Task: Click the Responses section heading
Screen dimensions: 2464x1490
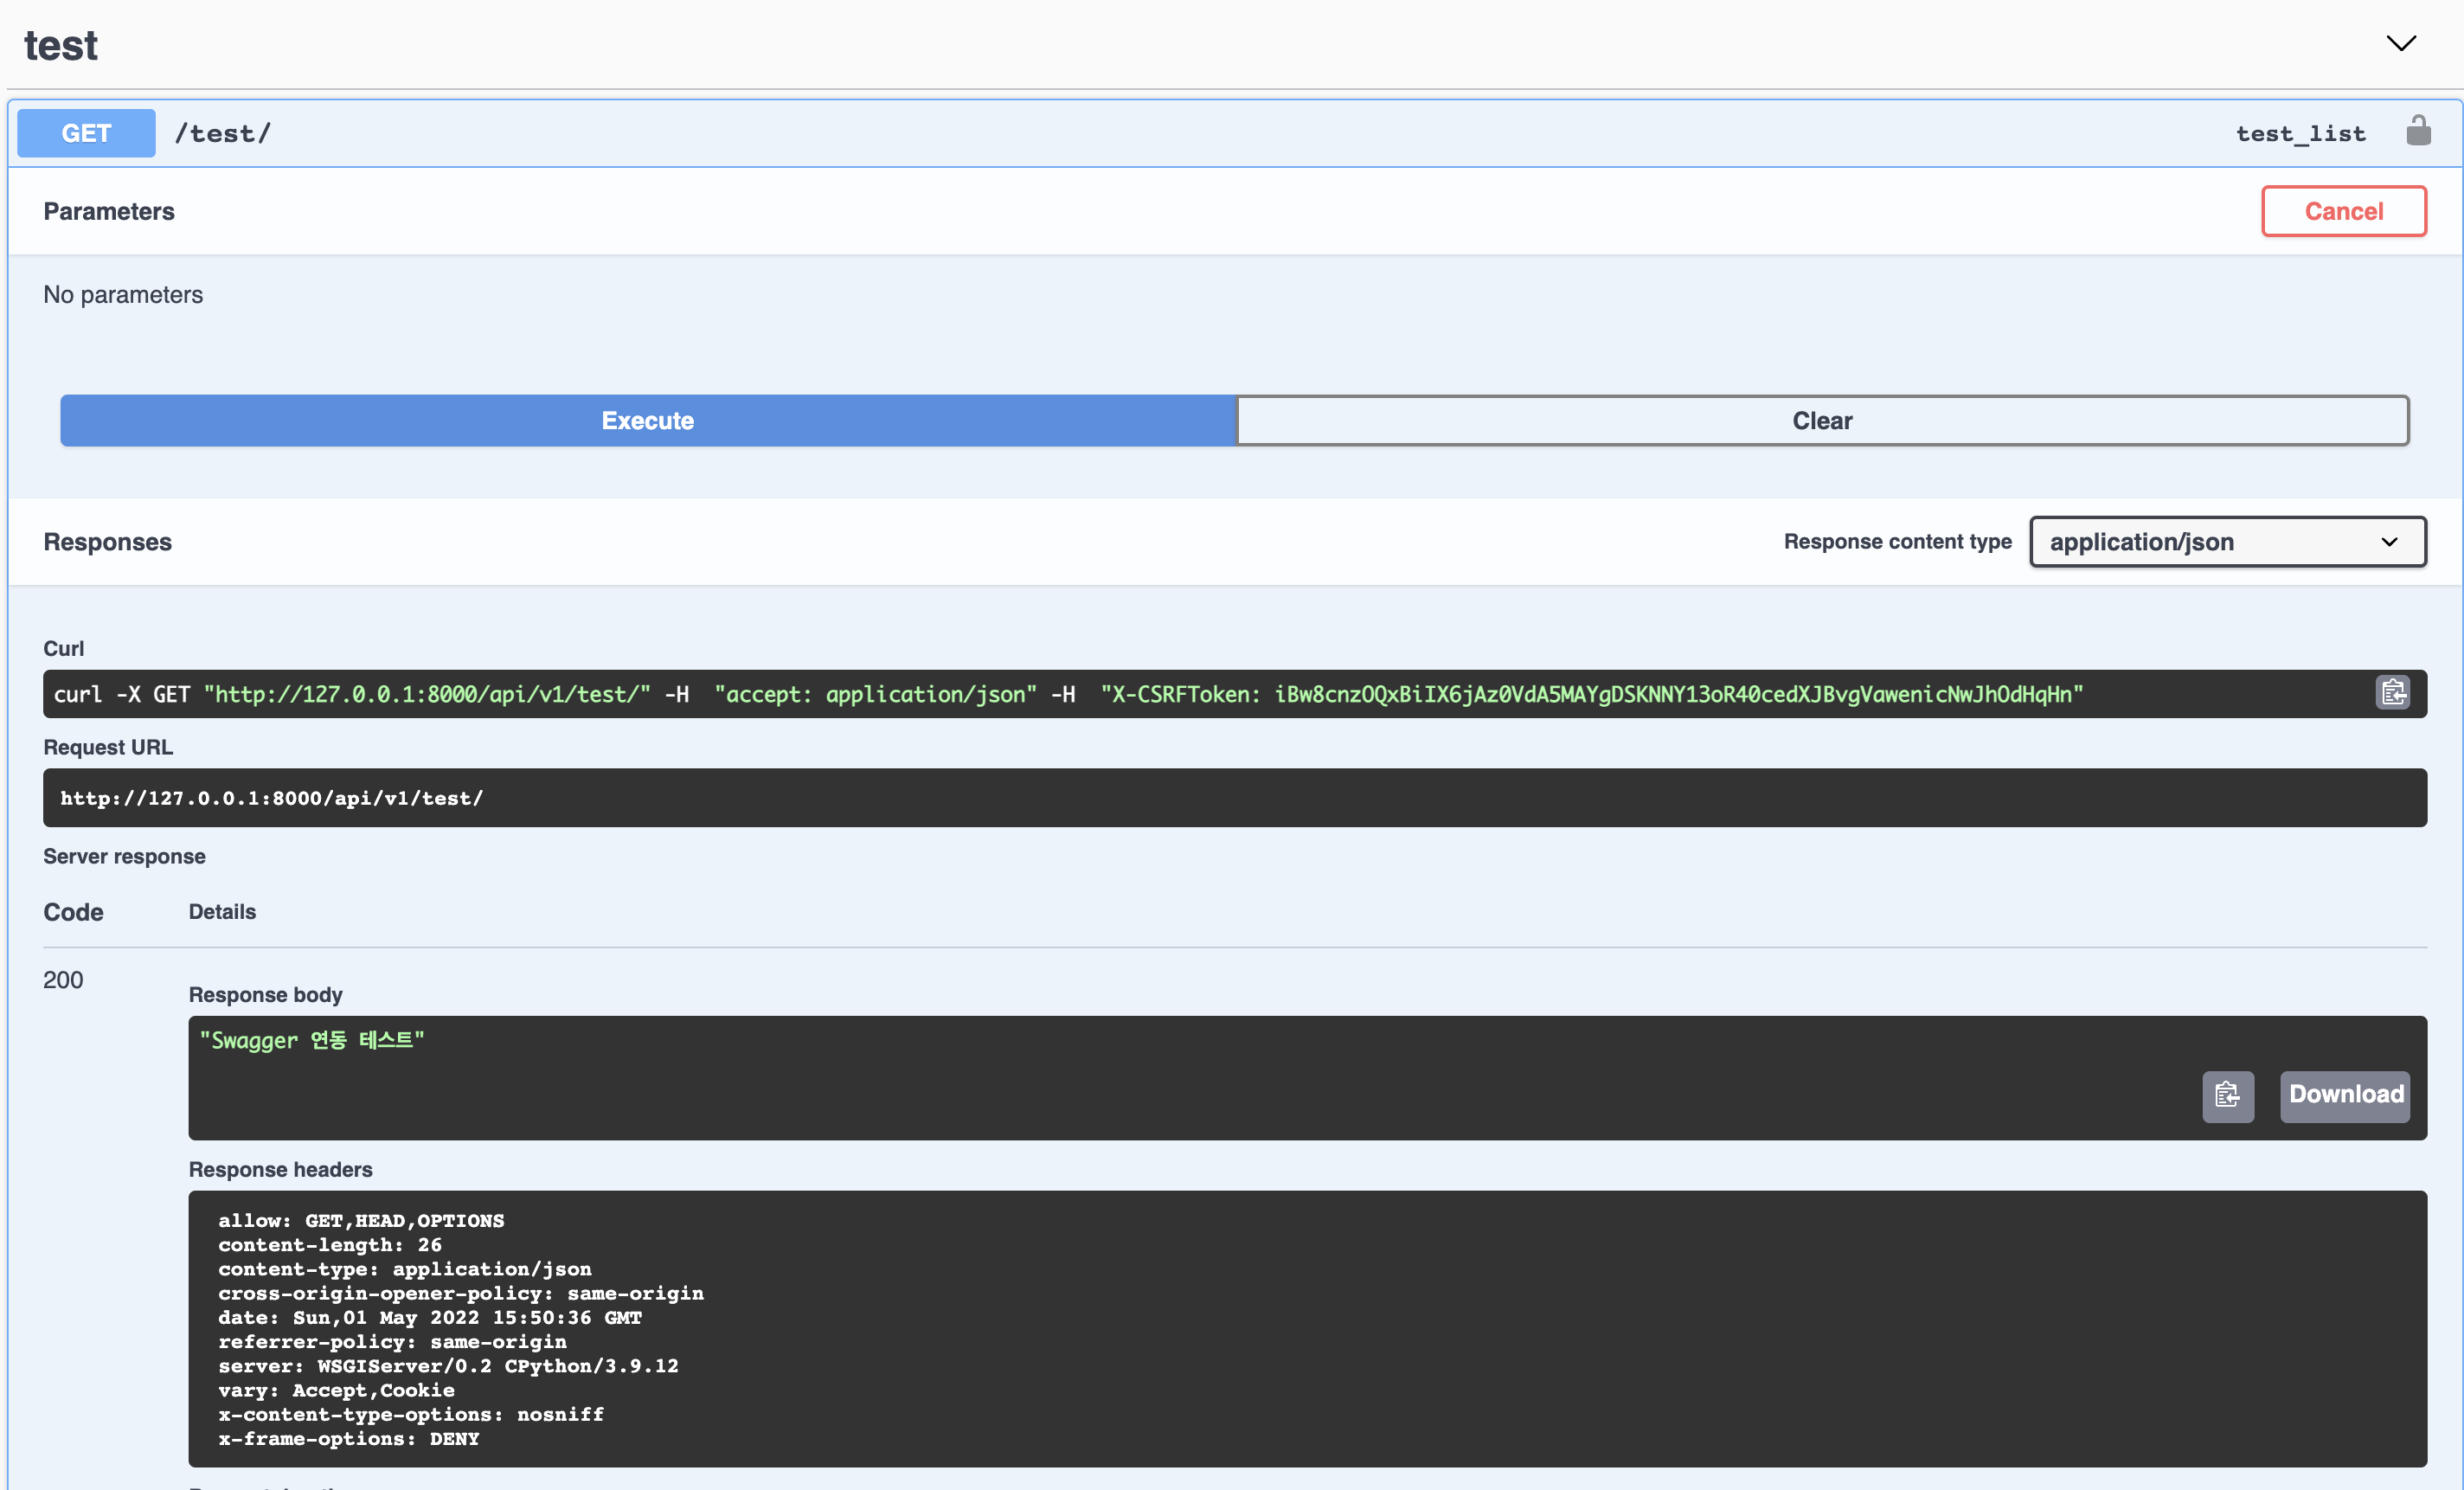Action: pyautogui.click(x=107, y=542)
